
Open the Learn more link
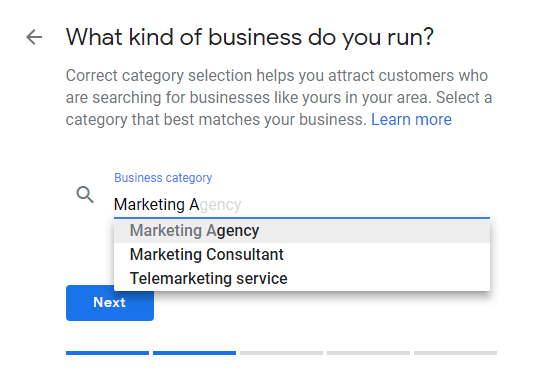[x=411, y=120]
